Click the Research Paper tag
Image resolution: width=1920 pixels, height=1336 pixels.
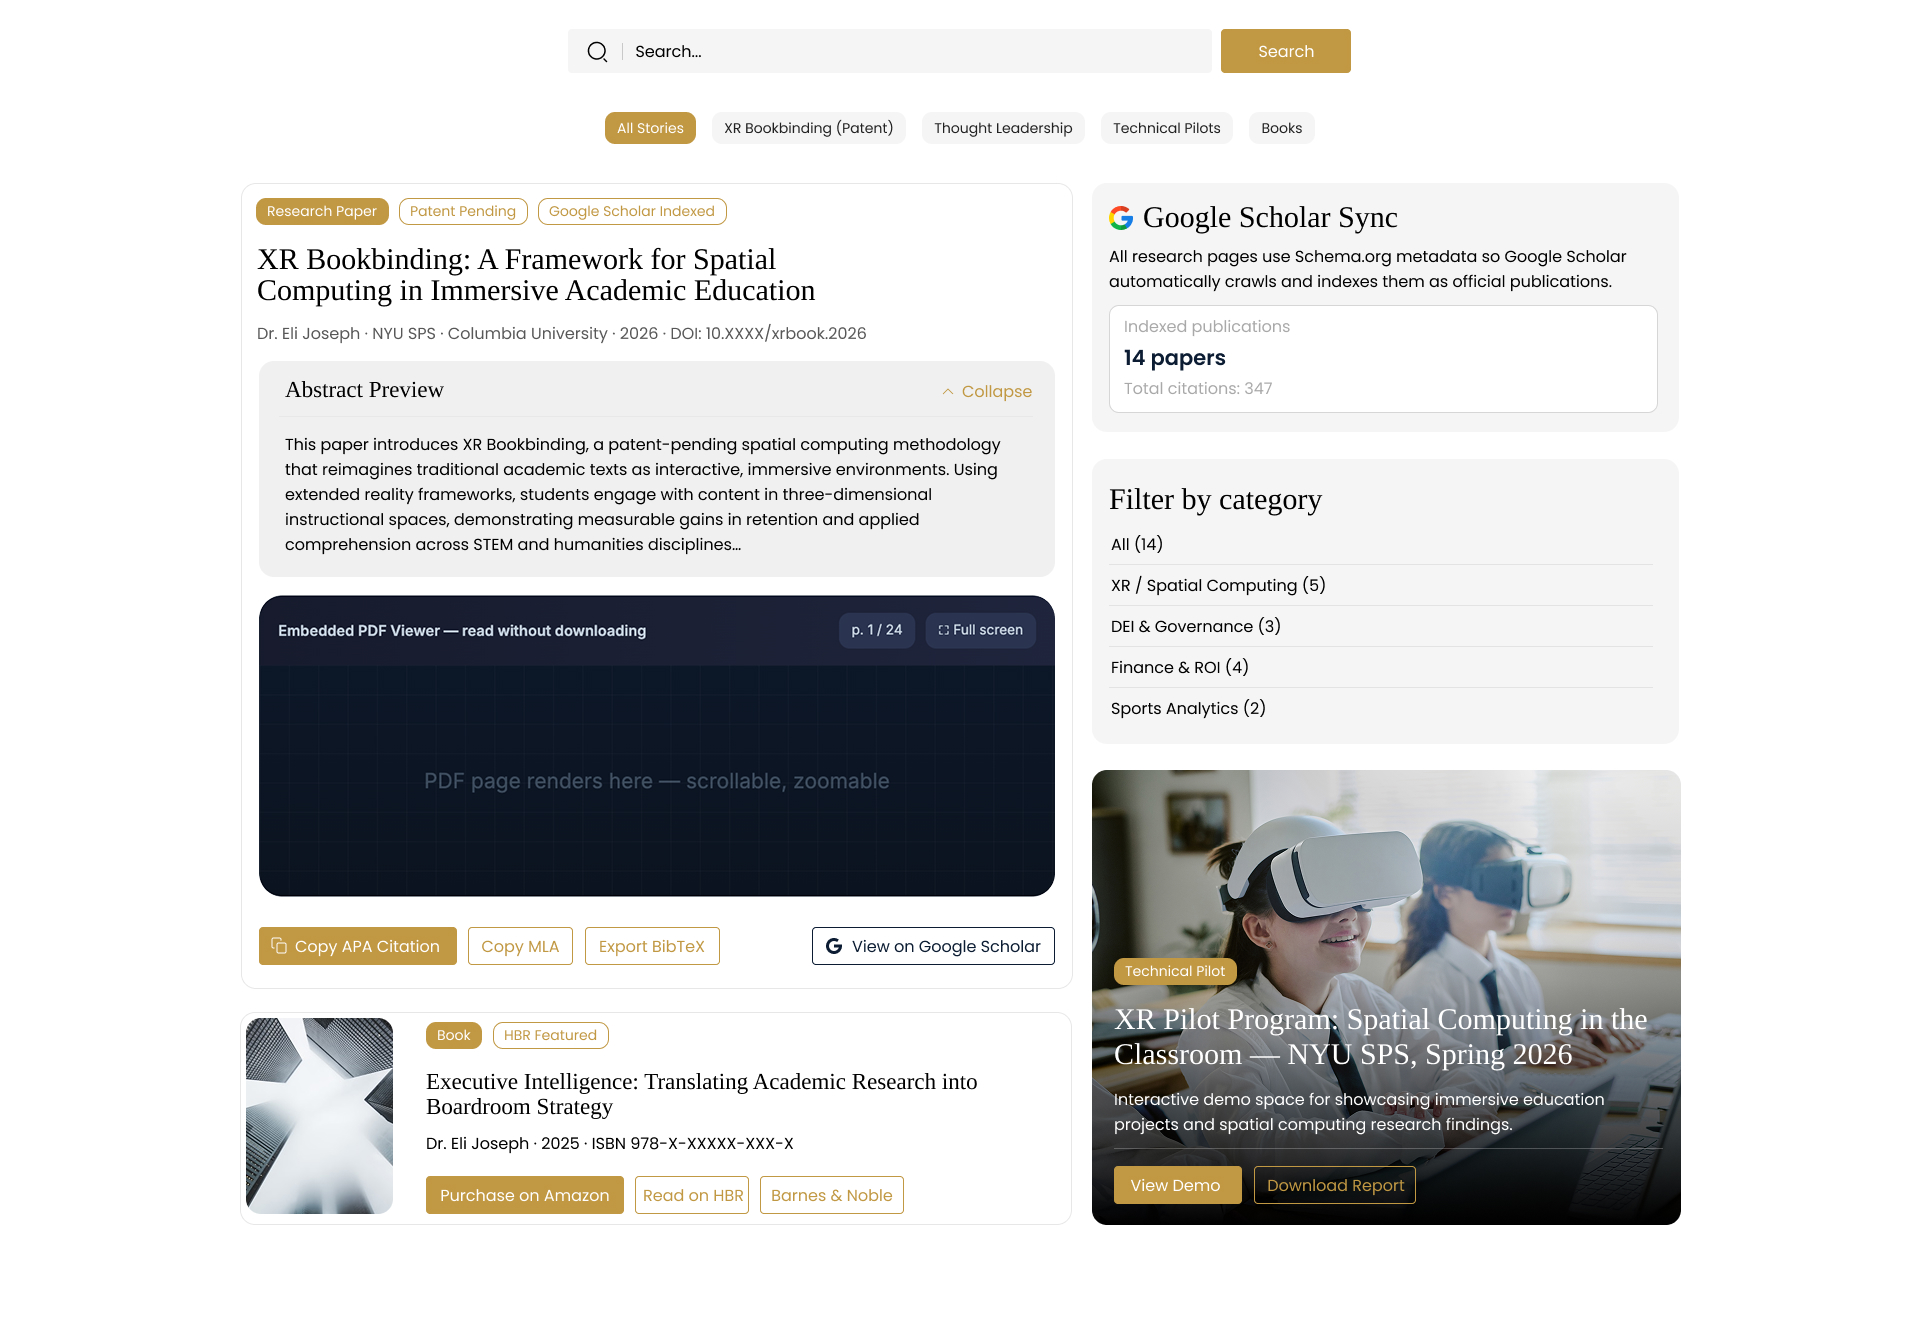pos(322,211)
